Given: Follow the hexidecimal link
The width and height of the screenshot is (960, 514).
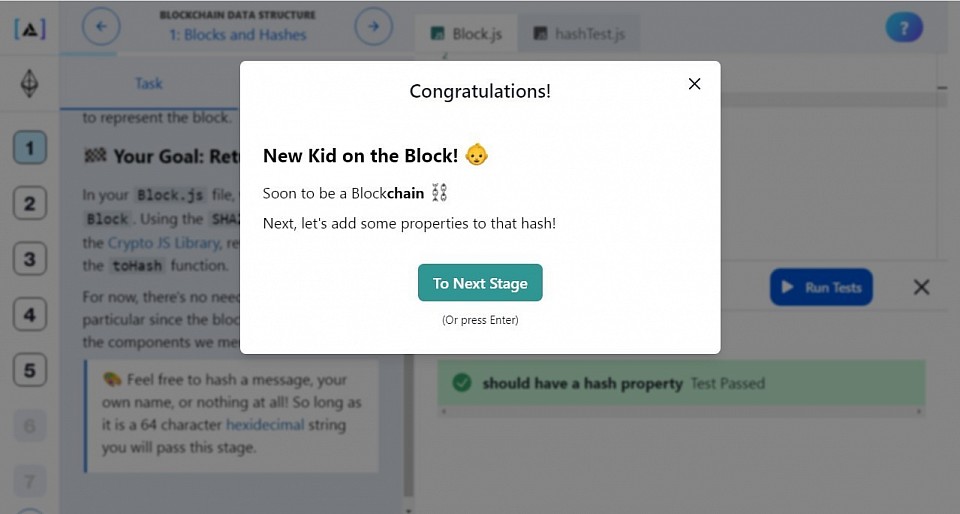Looking at the screenshot, I should point(264,425).
